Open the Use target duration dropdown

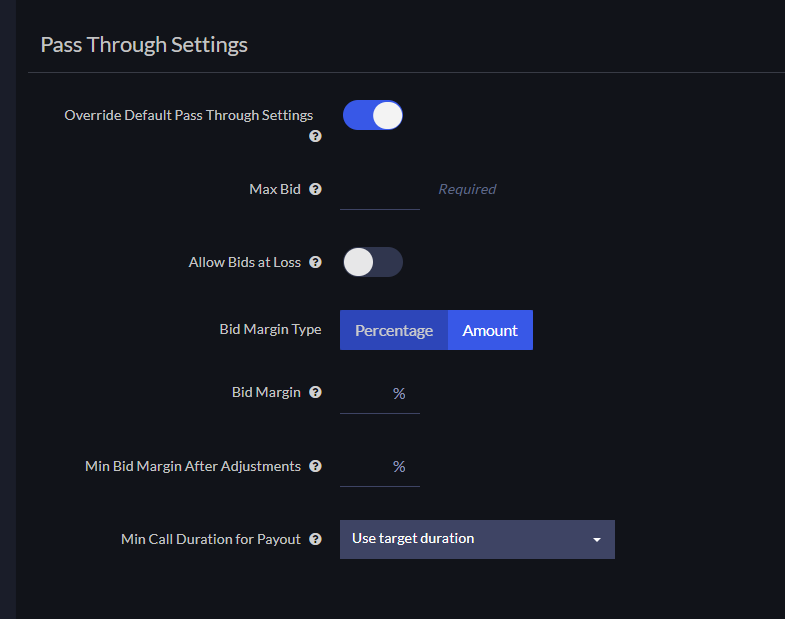pyautogui.click(x=477, y=539)
